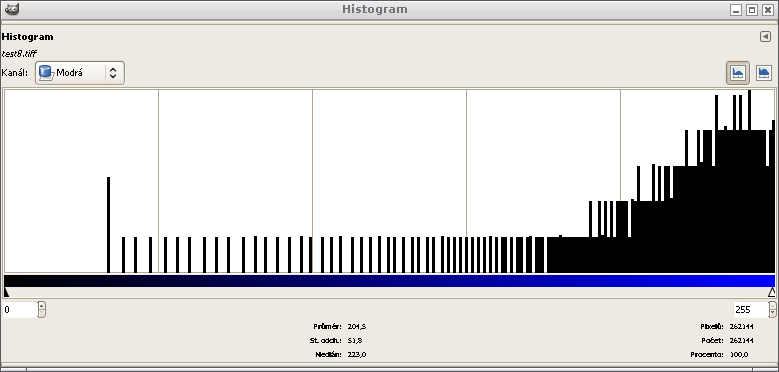Image resolution: width=779 pixels, height=372 pixels.
Task: Decrease the lower range value with down arrow
Action: pos(42,314)
